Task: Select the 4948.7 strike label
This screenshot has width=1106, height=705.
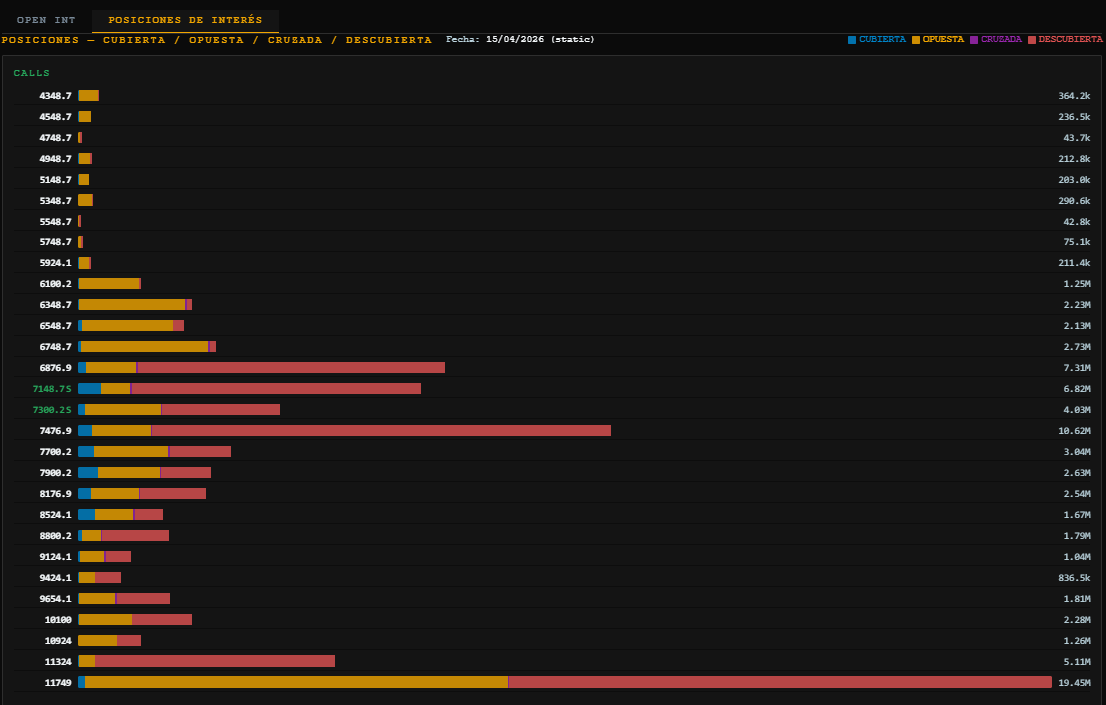Action: [55, 159]
